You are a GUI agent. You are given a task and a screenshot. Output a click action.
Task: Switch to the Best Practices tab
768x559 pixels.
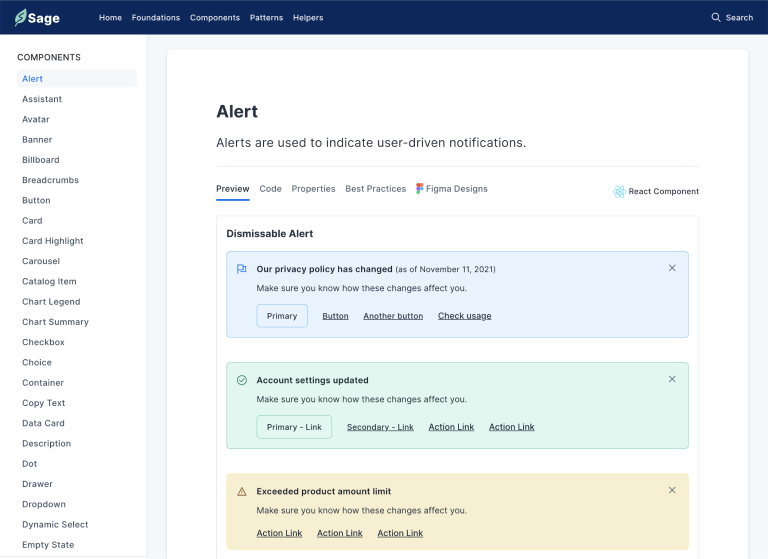pos(375,188)
